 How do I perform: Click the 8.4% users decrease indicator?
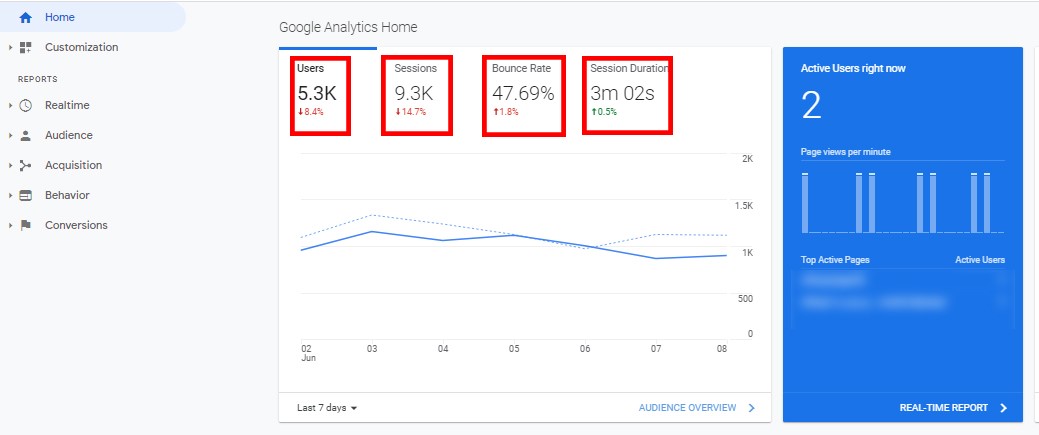coord(311,112)
